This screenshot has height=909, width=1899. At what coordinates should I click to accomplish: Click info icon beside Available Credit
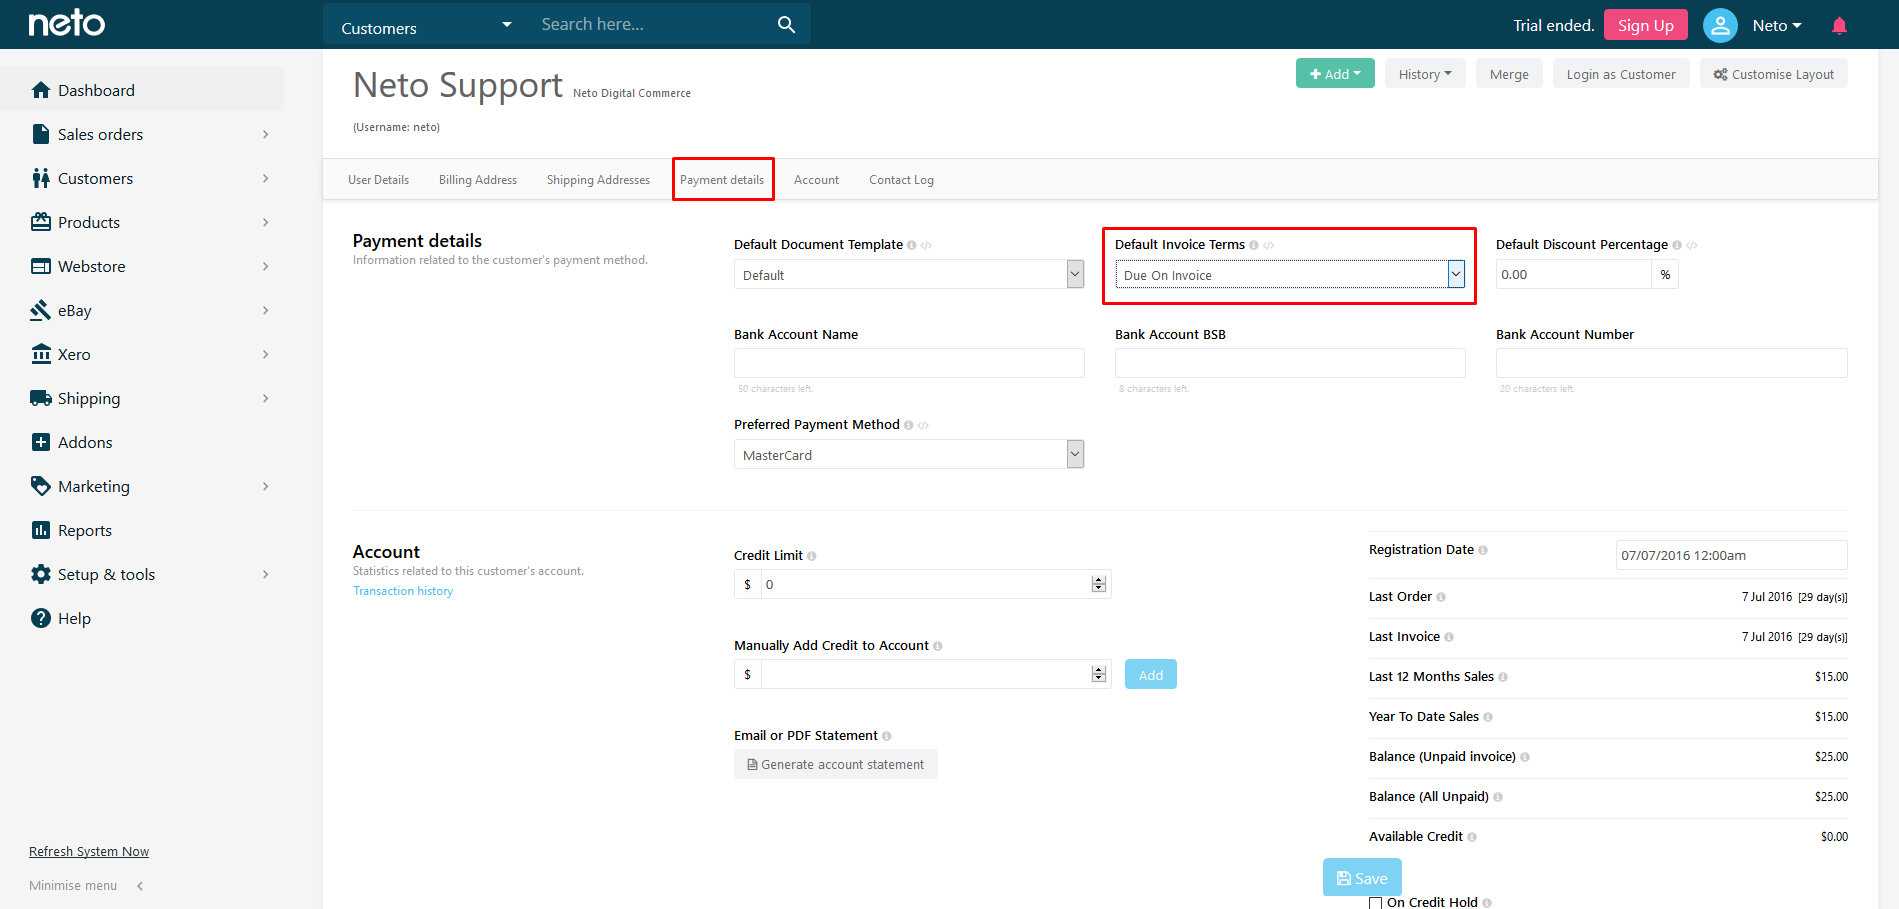1472,837
